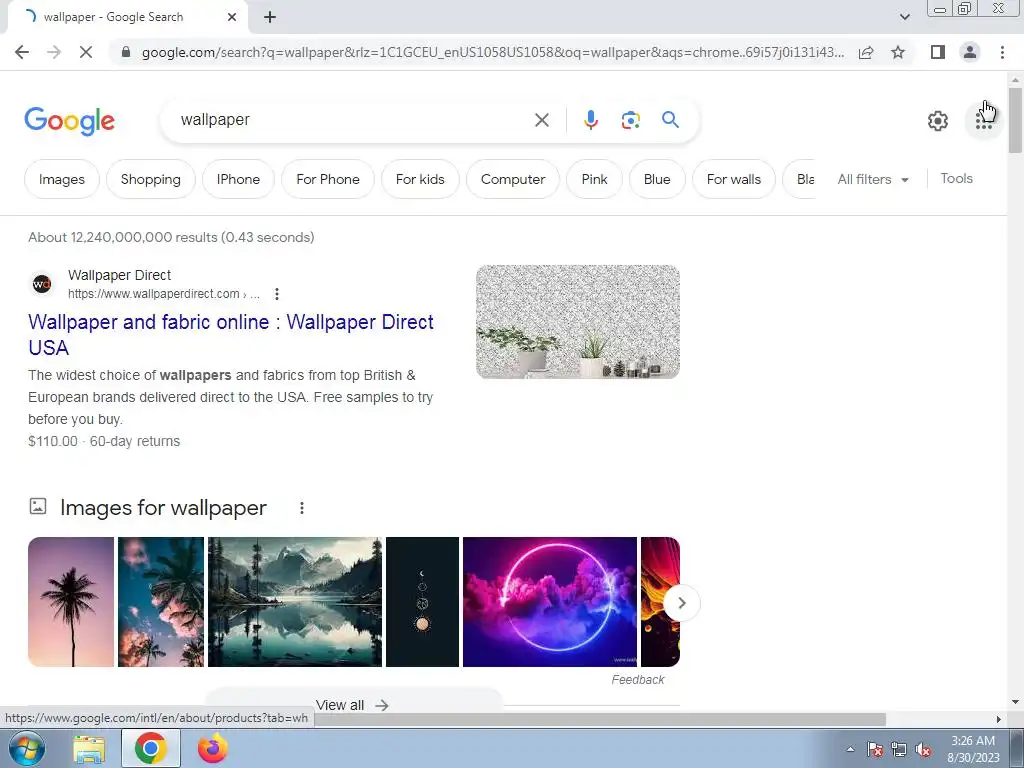1024x768 pixels.
Task: Click the muted volume tray icon
Action: (923, 750)
